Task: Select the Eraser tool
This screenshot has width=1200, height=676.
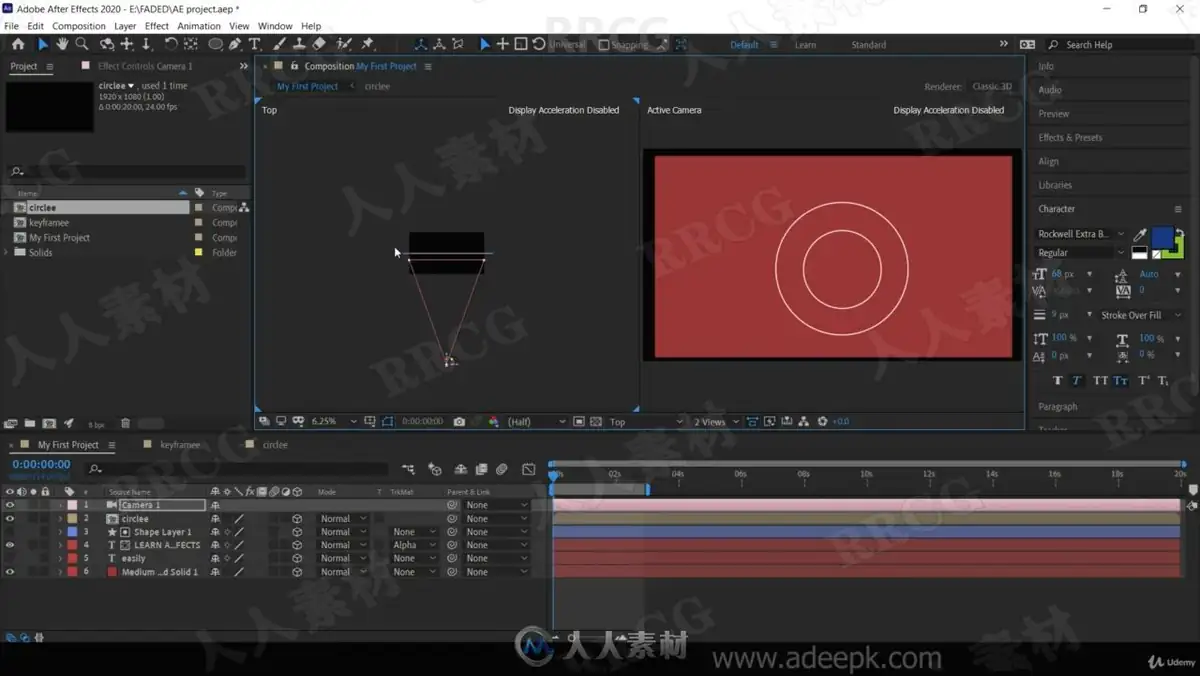Action: pos(319,44)
